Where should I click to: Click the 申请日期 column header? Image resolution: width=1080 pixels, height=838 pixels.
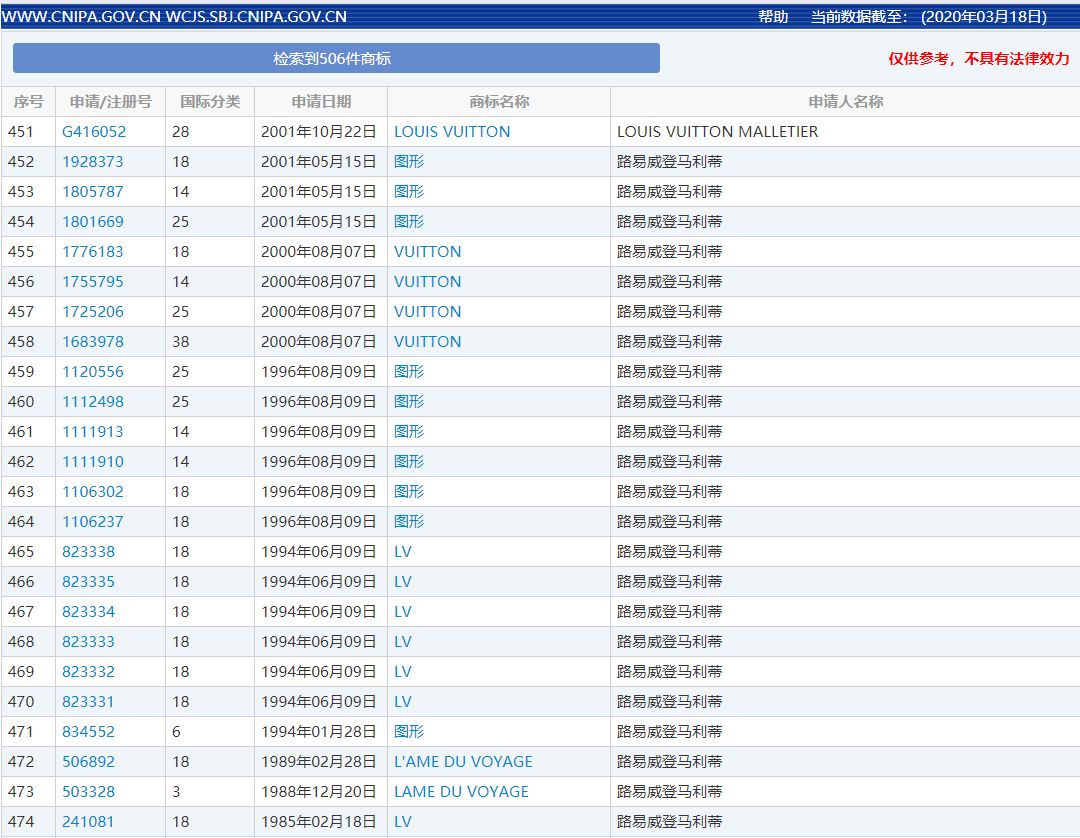[321, 101]
